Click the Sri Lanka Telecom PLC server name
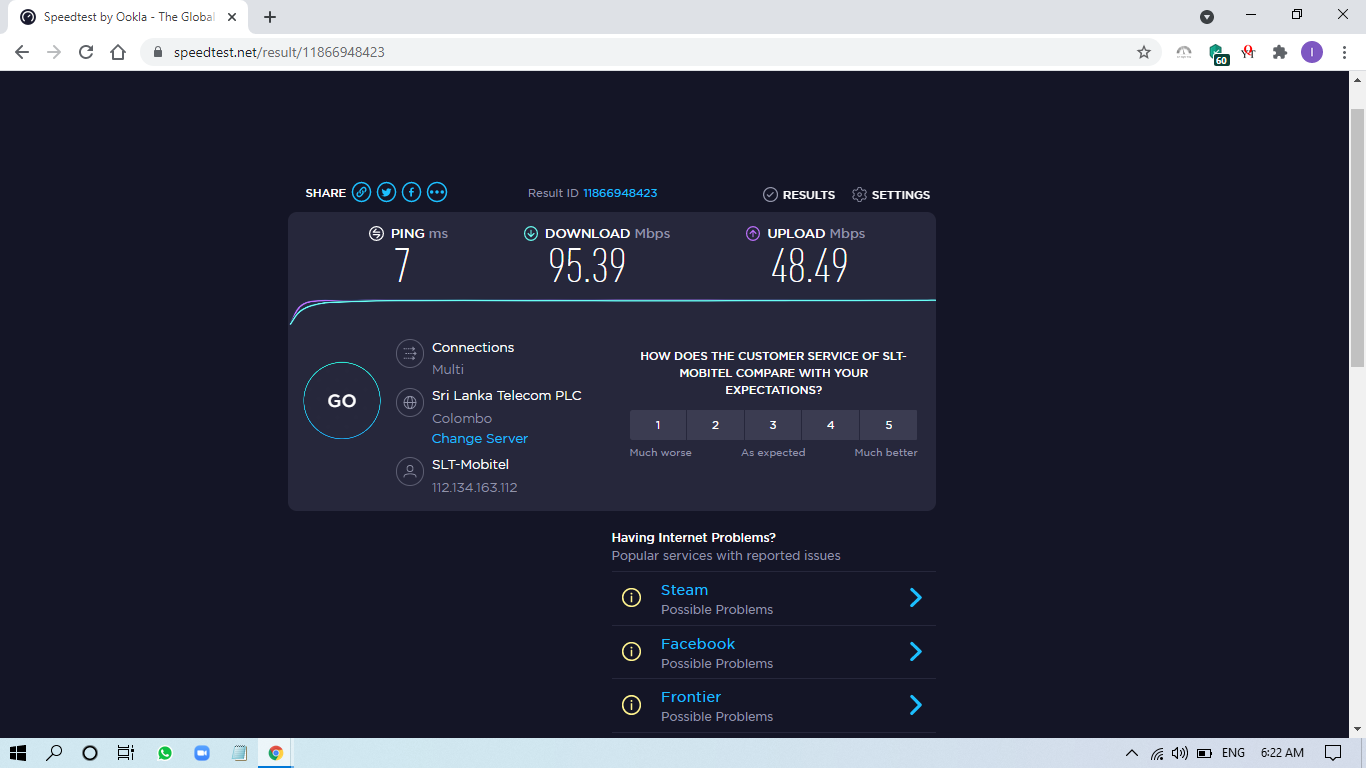The image size is (1366, 768). (507, 395)
